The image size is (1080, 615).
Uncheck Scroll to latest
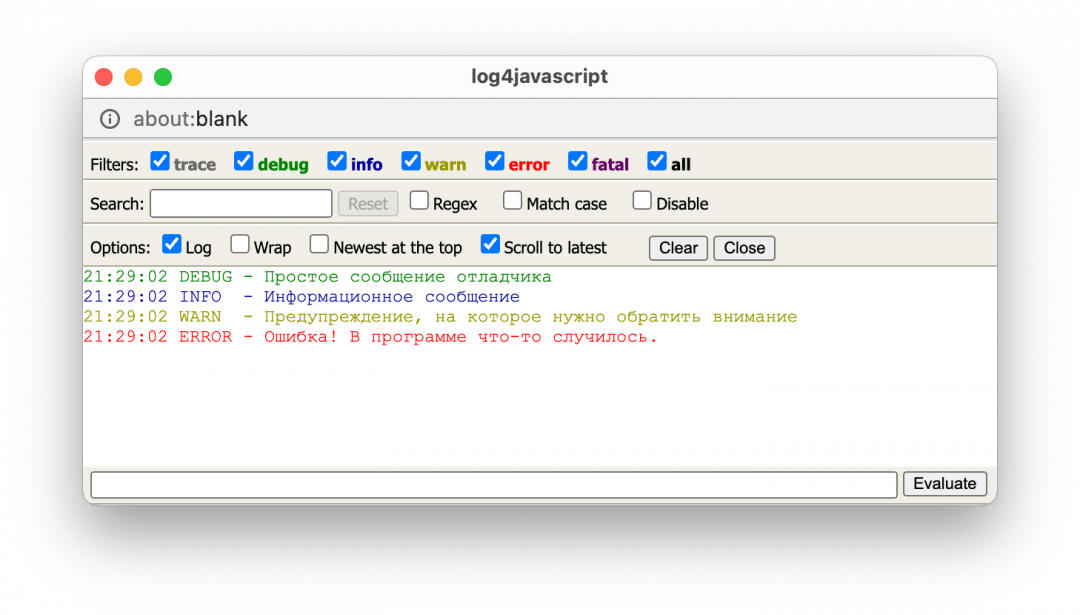click(490, 244)
